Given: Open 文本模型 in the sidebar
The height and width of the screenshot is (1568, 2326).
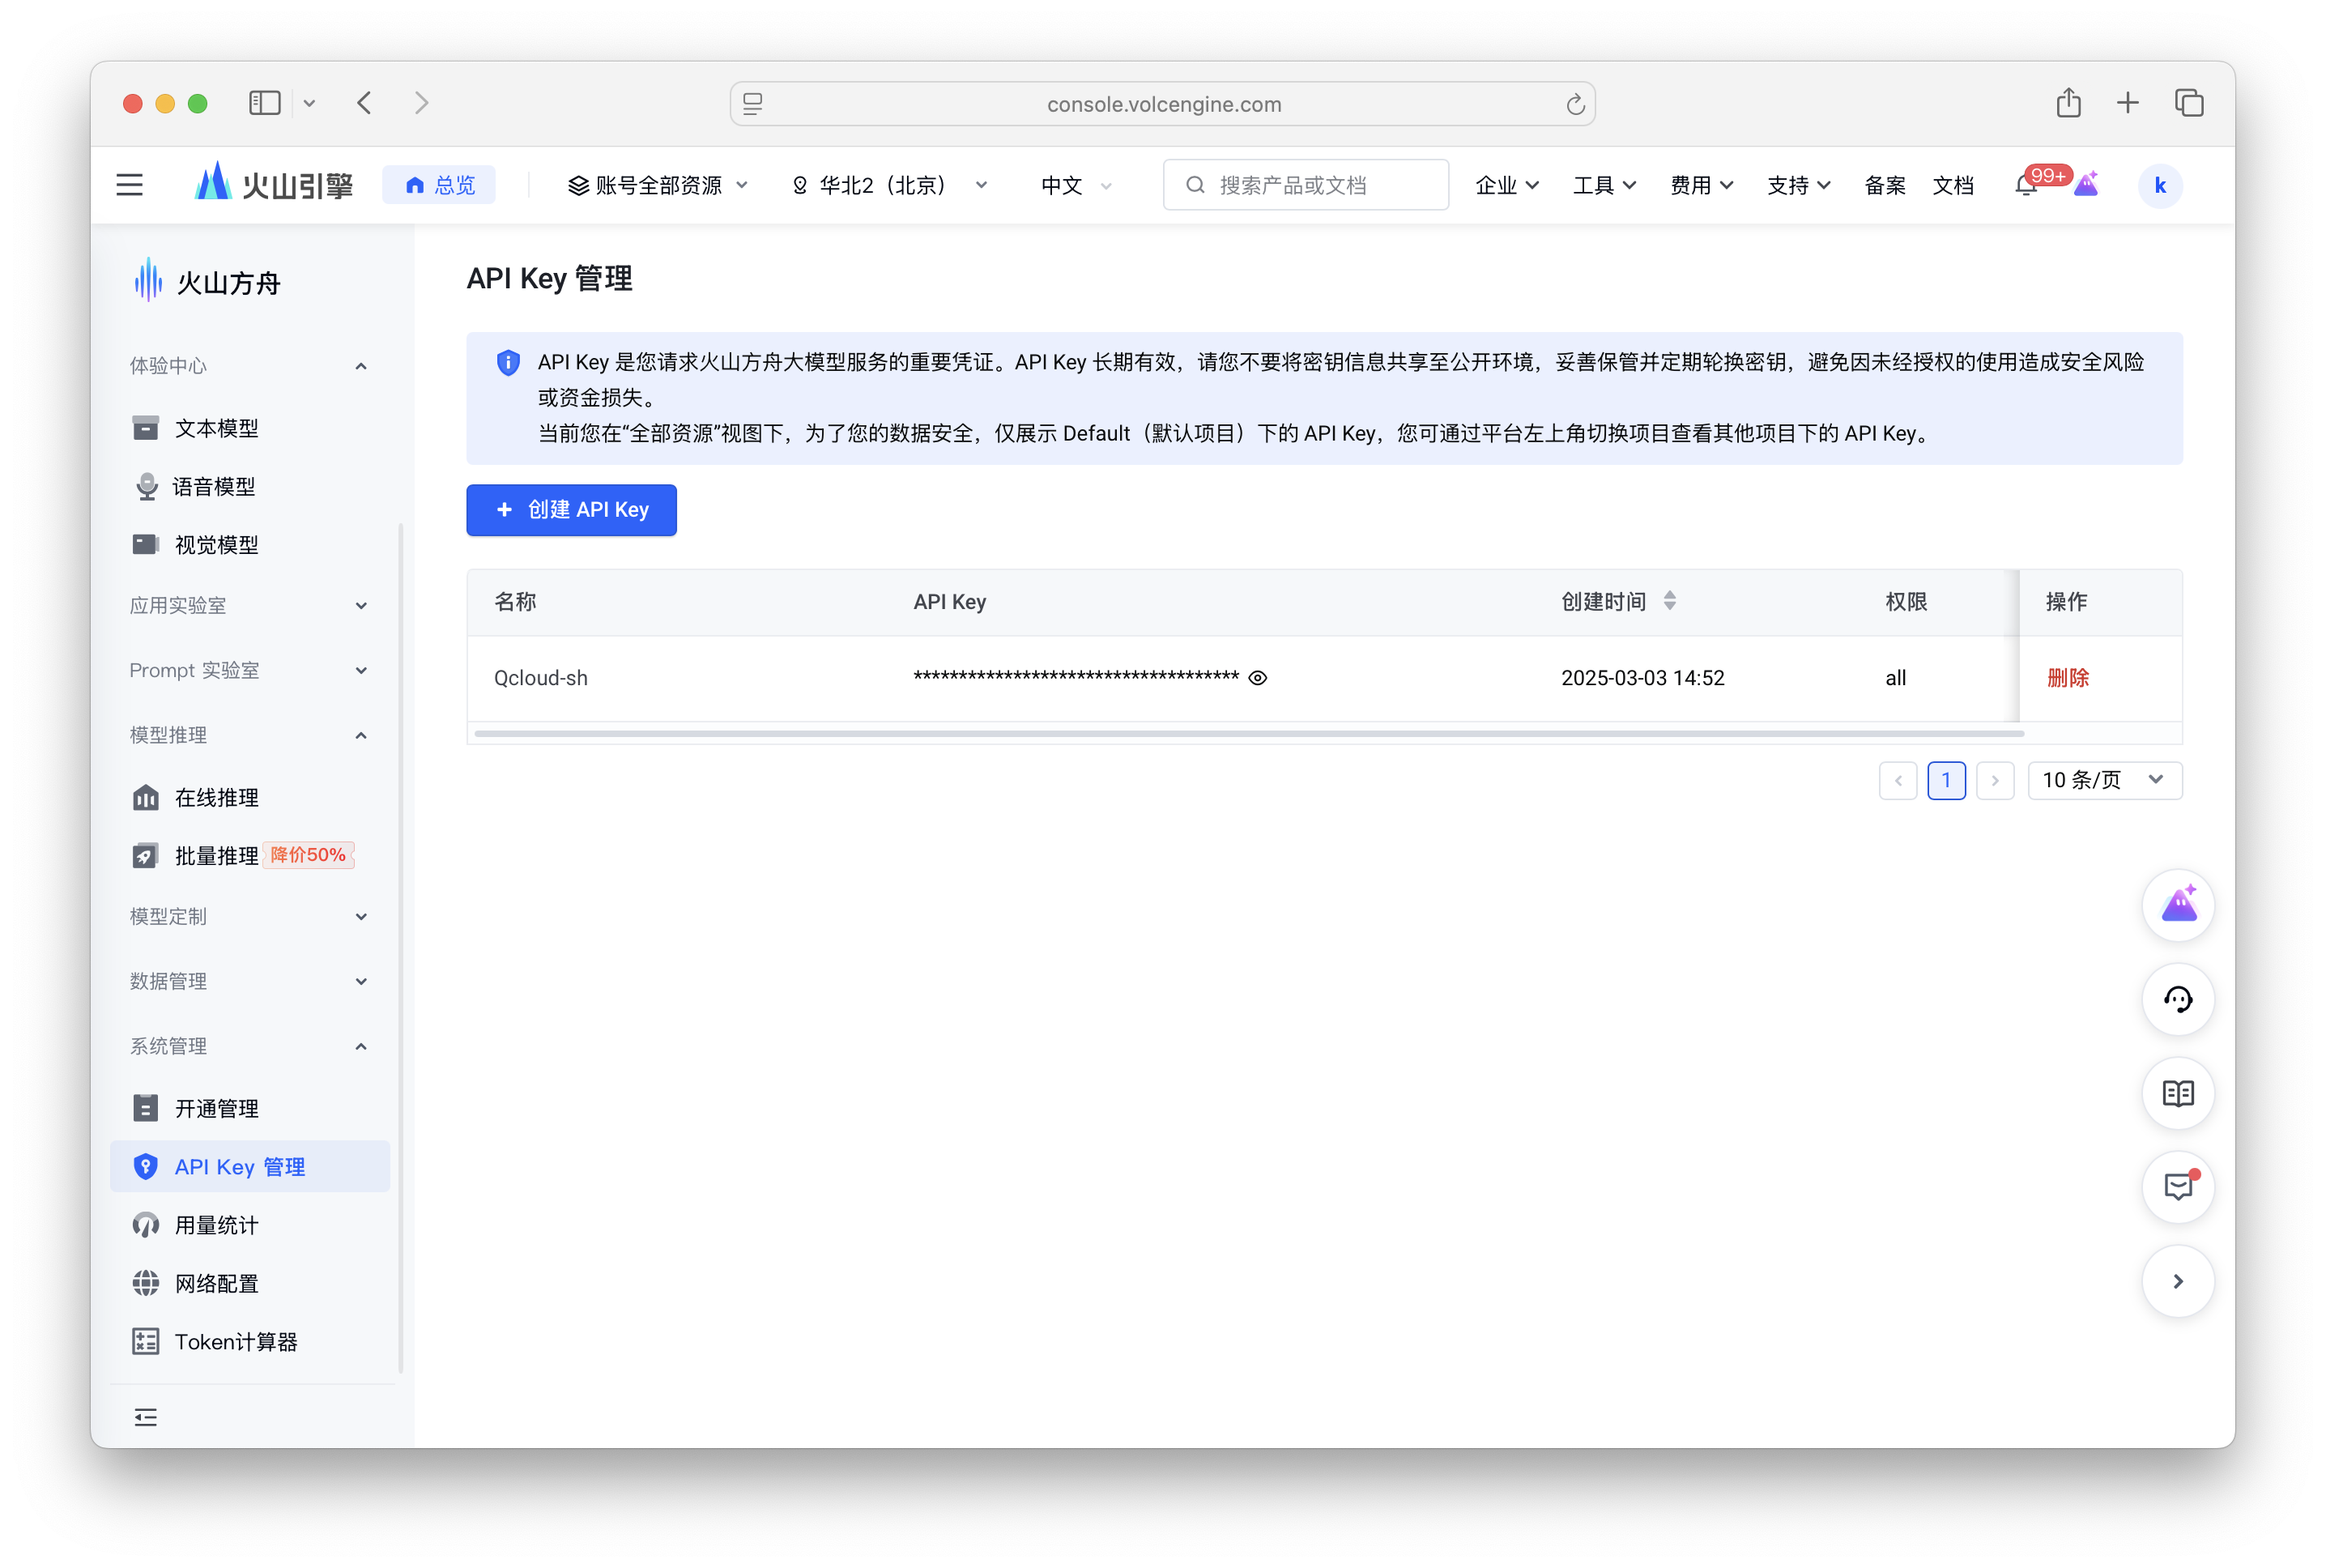Looking at the screenshot, I should pos(216,428).
